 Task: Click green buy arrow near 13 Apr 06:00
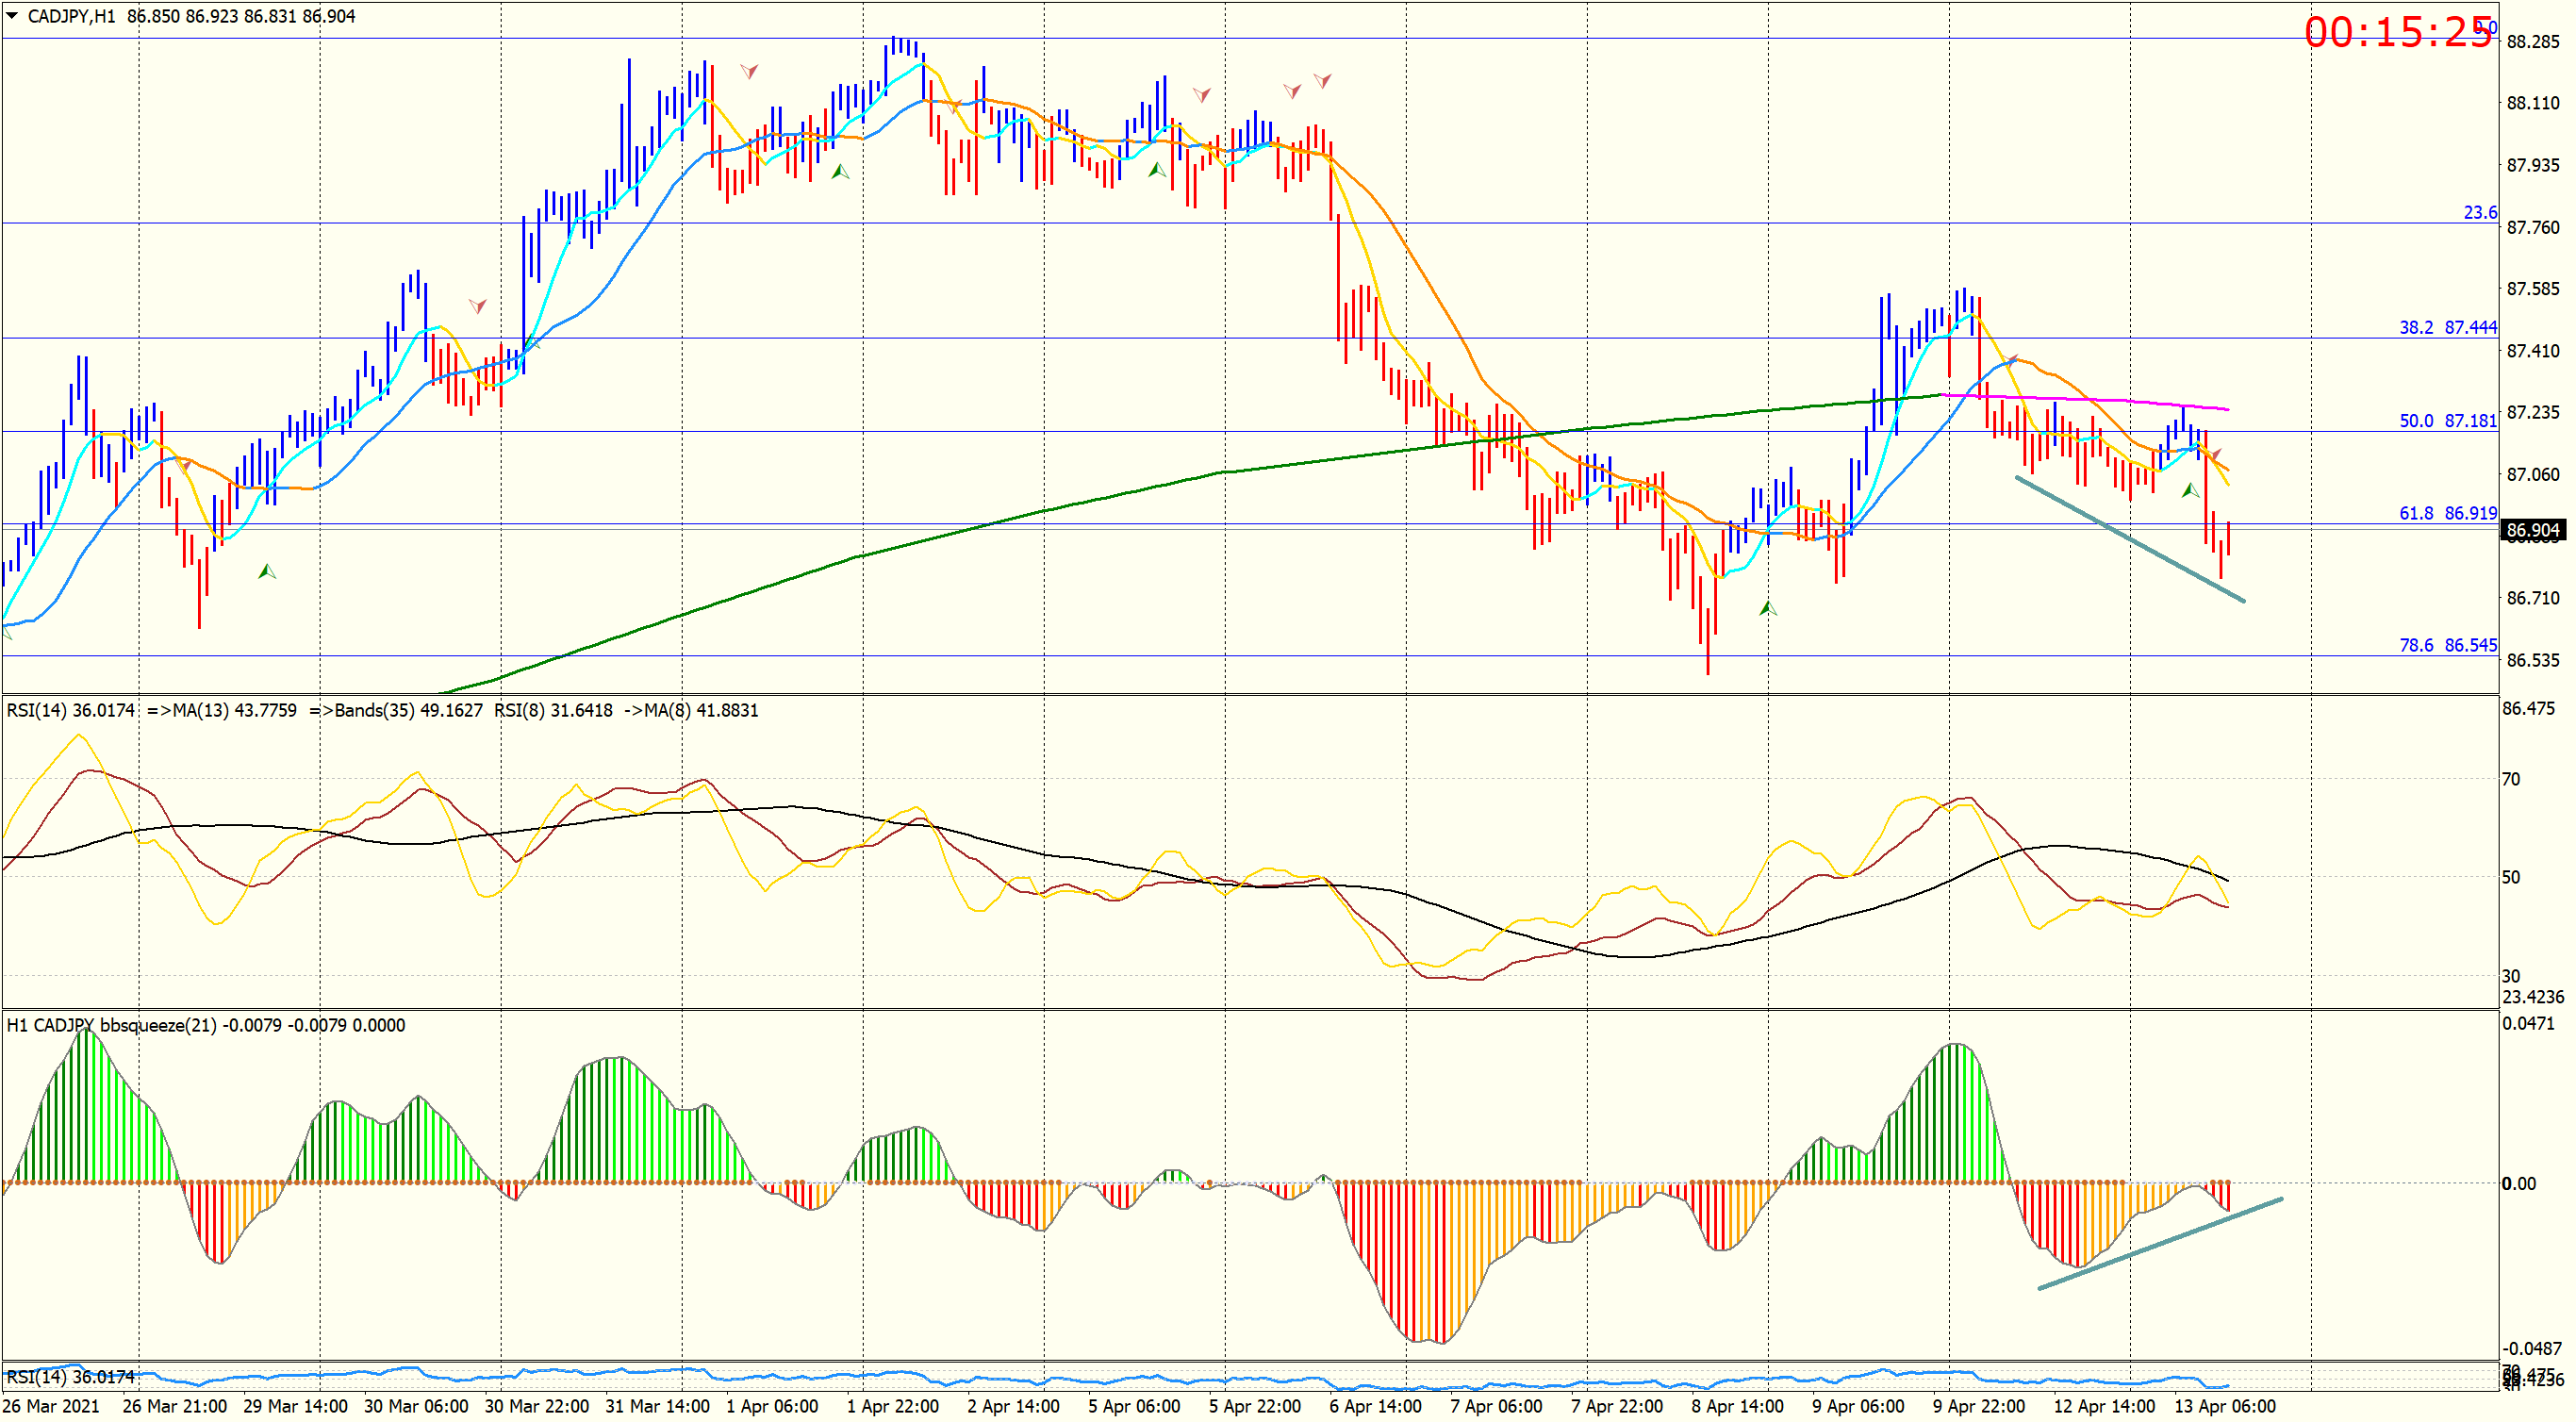(2190, 490)
